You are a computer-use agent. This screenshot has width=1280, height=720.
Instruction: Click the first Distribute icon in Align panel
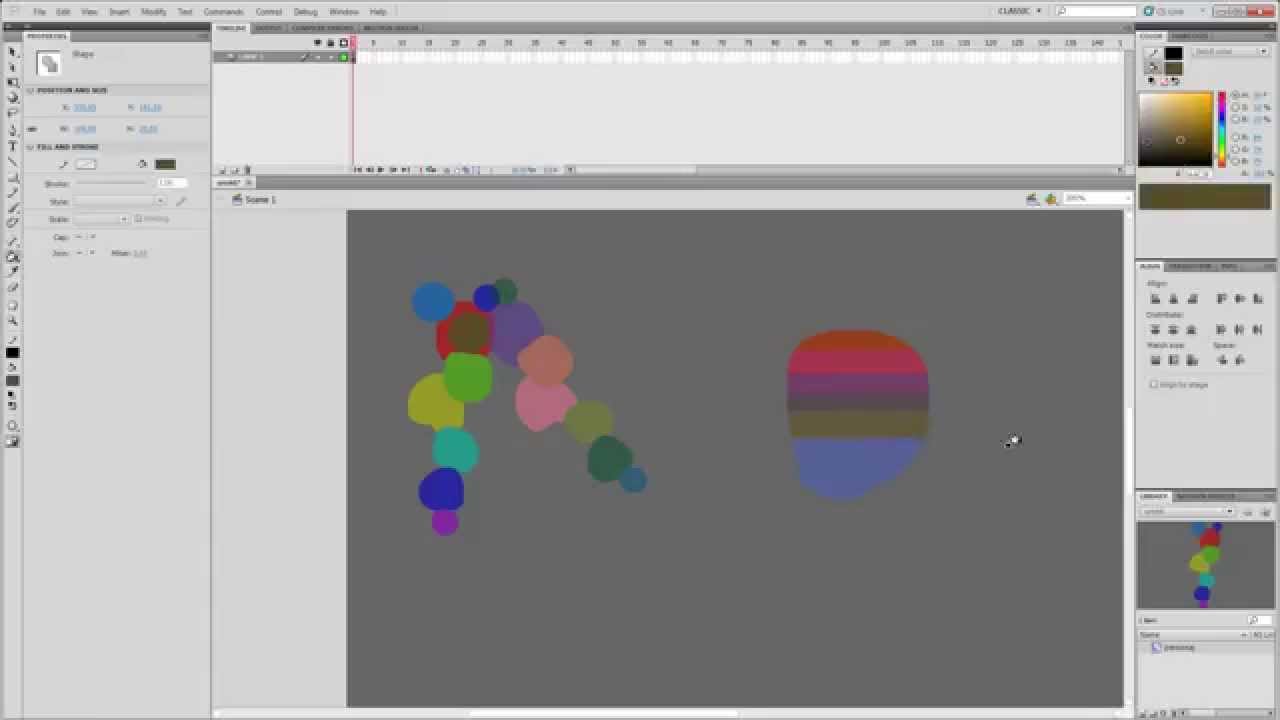click(1155, 329)
